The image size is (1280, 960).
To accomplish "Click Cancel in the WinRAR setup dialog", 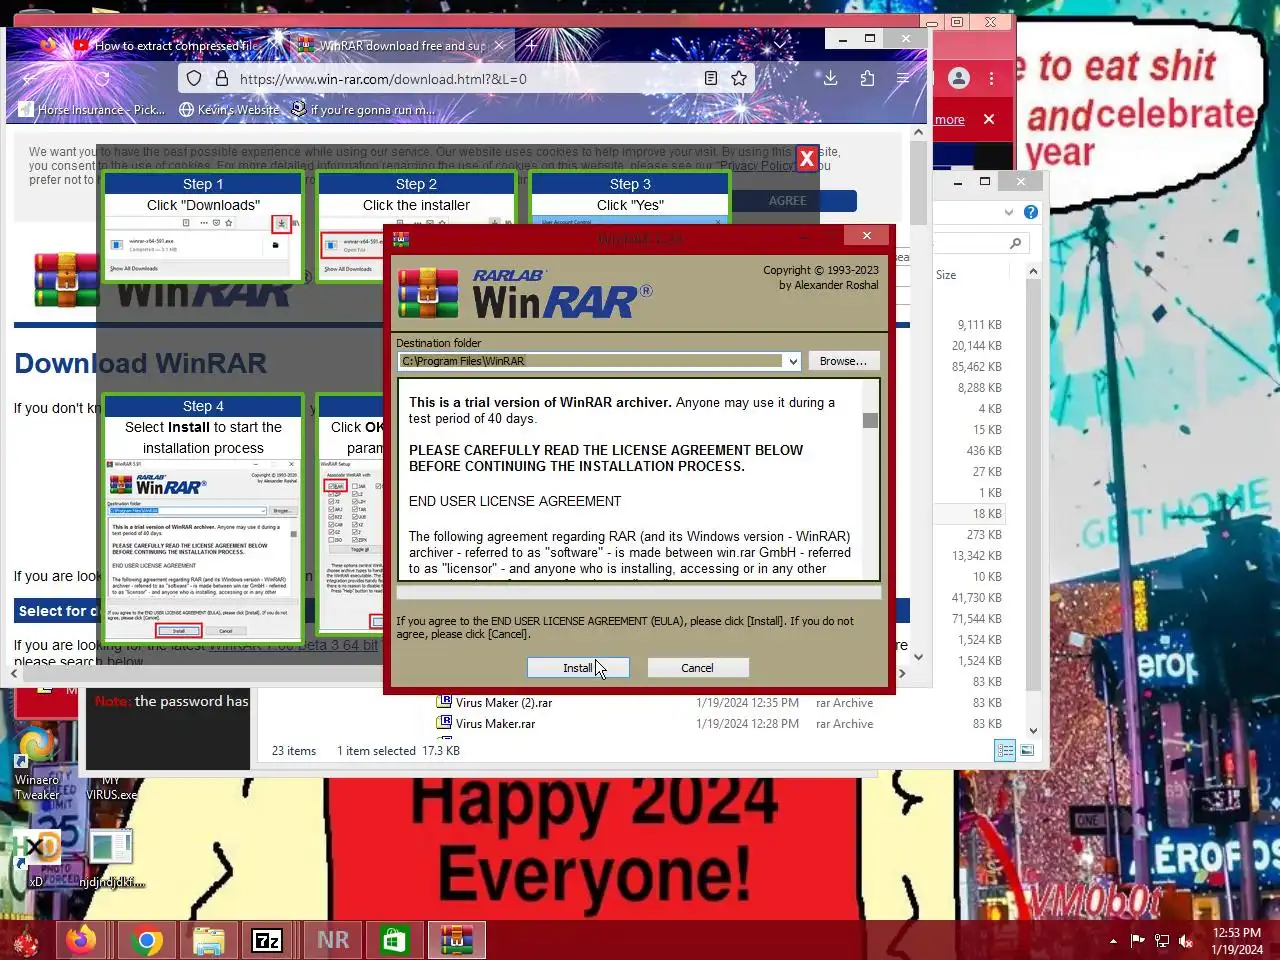I will (x=697, y=668).
